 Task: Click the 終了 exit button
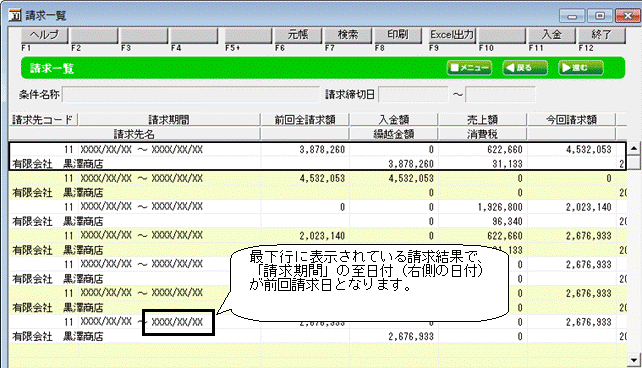click(602, 35)
